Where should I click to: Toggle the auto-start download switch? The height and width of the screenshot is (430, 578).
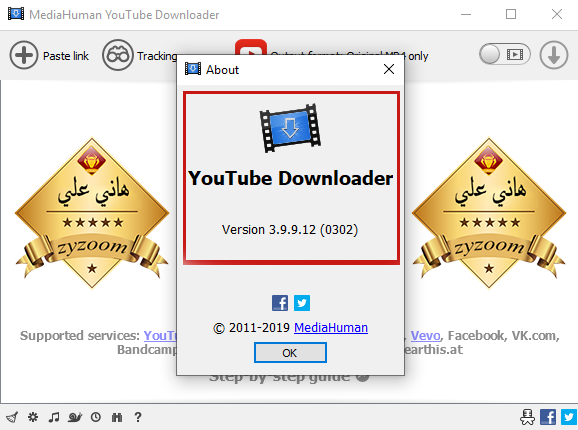tap(505, 55)
